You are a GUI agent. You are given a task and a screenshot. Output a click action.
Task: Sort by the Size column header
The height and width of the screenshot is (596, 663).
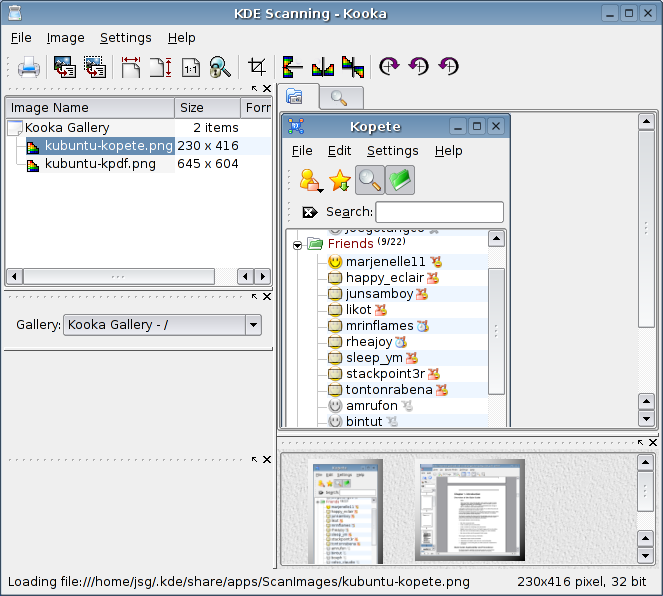[207, 108]
